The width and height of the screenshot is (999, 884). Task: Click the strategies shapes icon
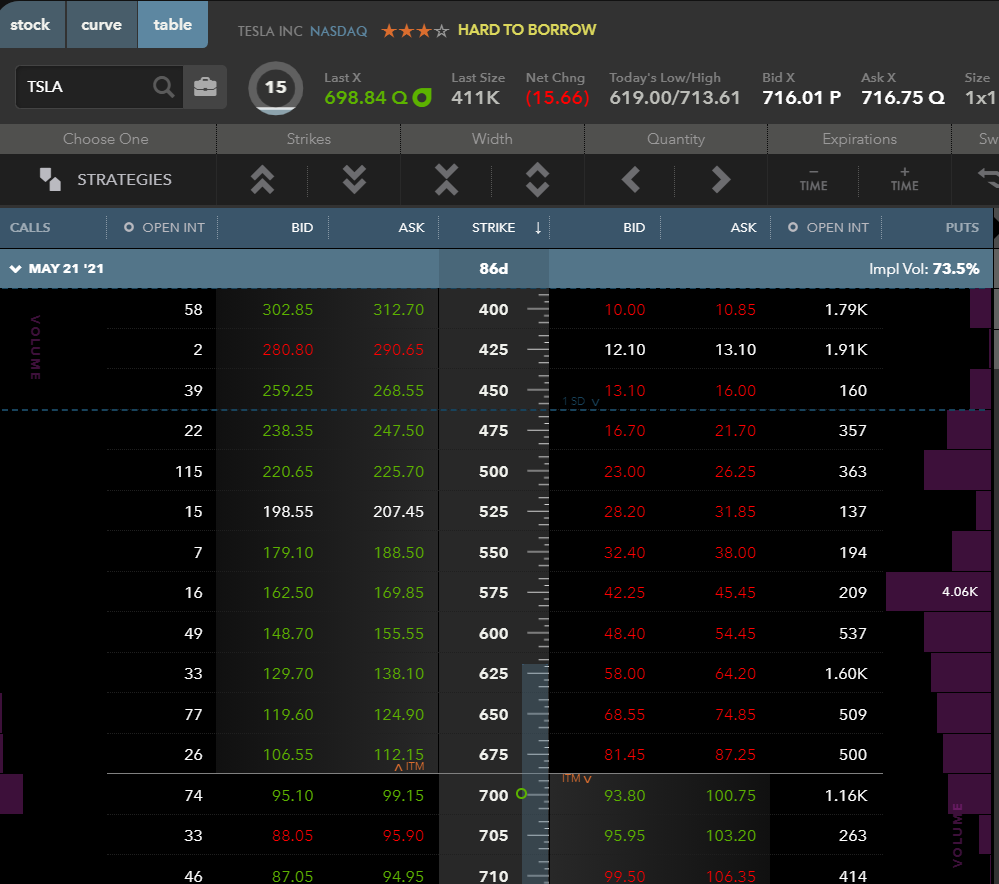click(x=50, y=180)
